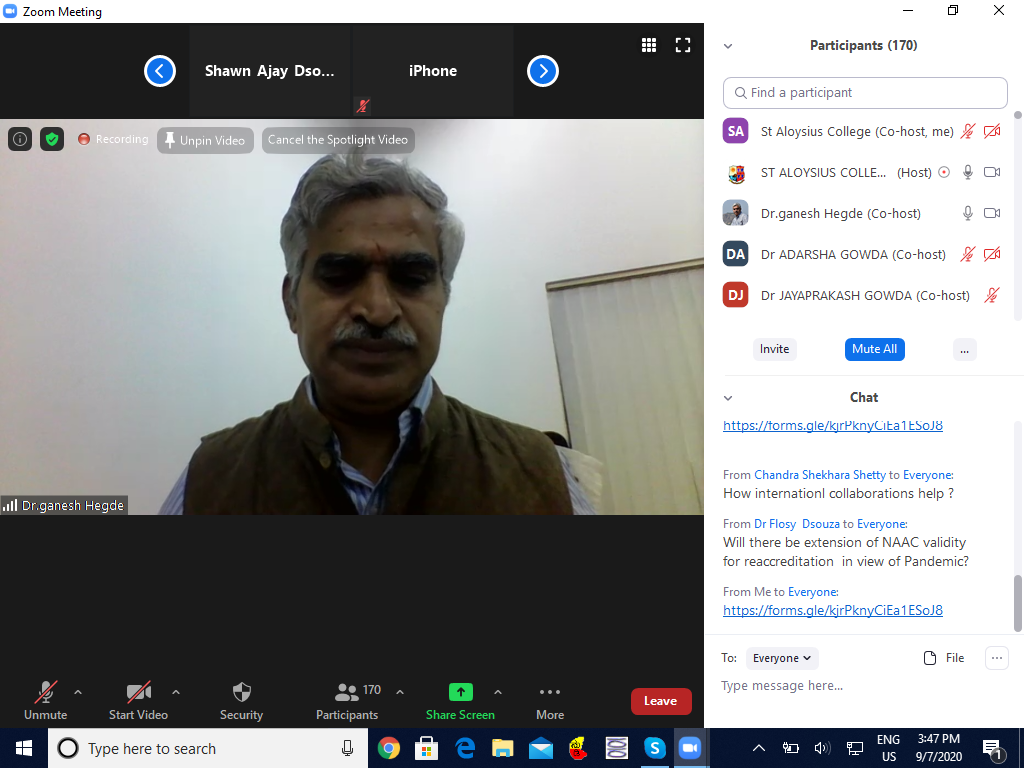
Task: Start Video in meeting toolbar
Action: tap(138, 701)
